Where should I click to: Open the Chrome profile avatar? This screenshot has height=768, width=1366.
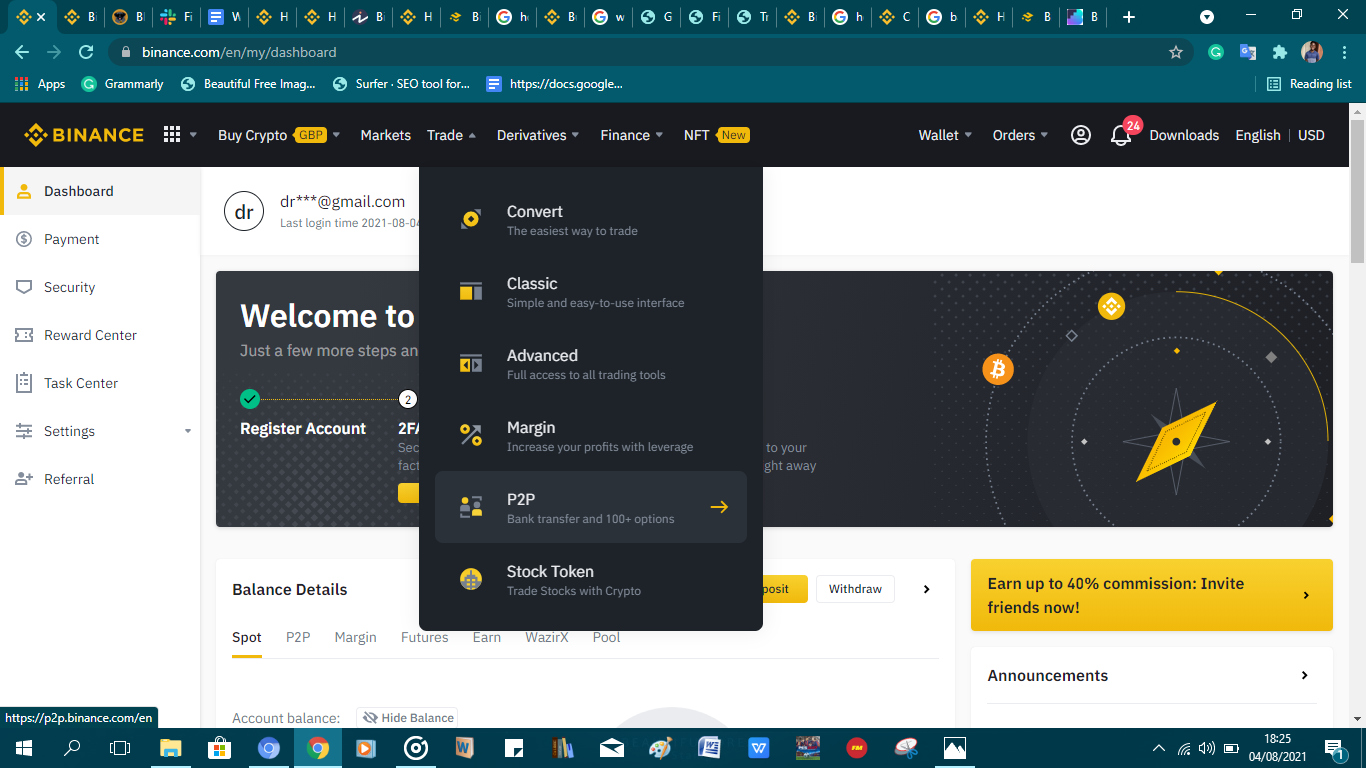[1312, 52]
